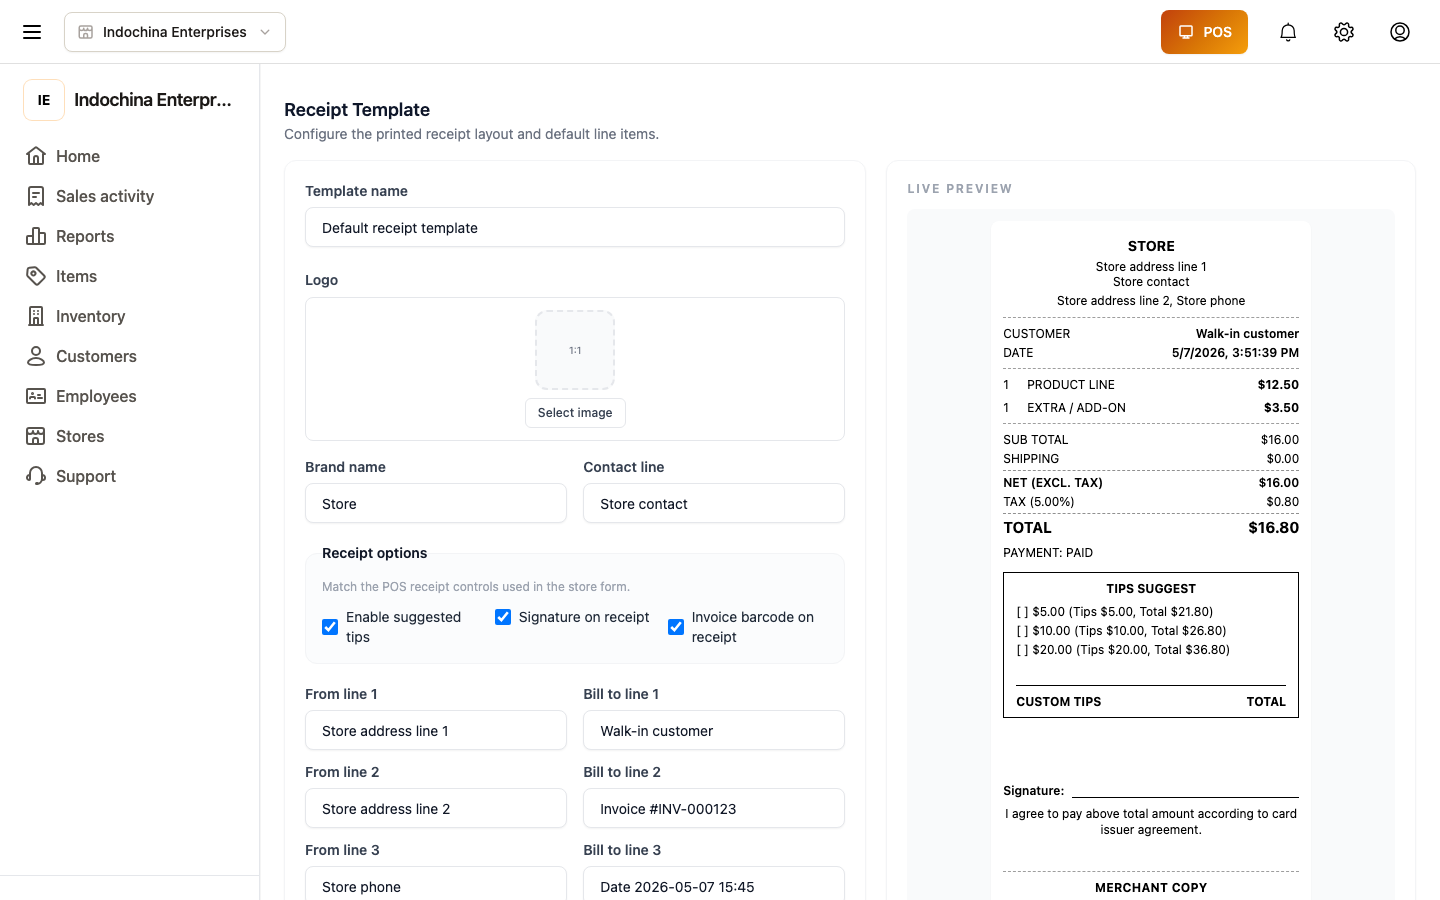Click Select image button for logo
Screen dimensions: 1440x900
tap(575, 413)
